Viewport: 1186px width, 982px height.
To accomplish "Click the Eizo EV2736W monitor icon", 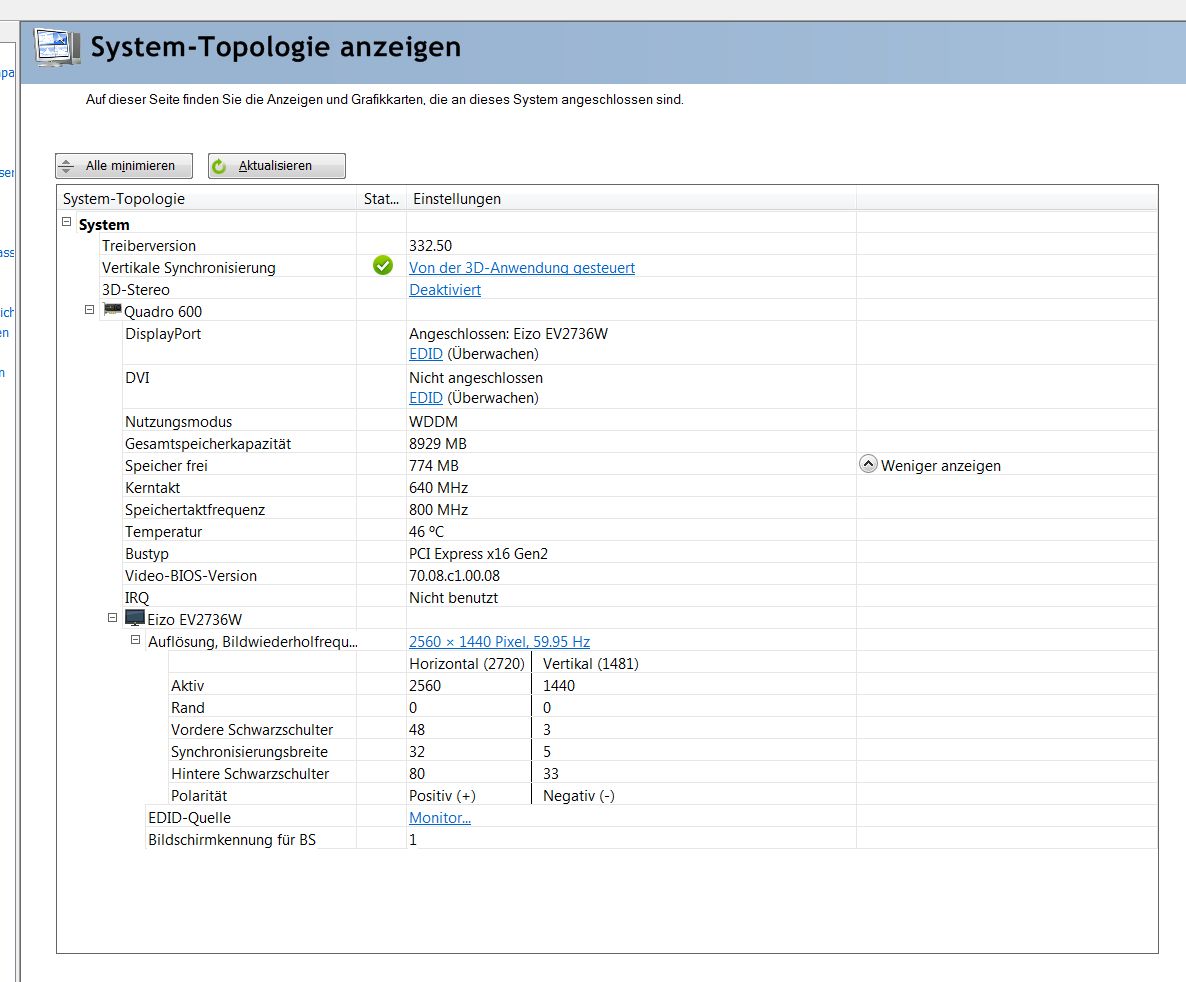I will pyautogui.click(x=135, y=619).
